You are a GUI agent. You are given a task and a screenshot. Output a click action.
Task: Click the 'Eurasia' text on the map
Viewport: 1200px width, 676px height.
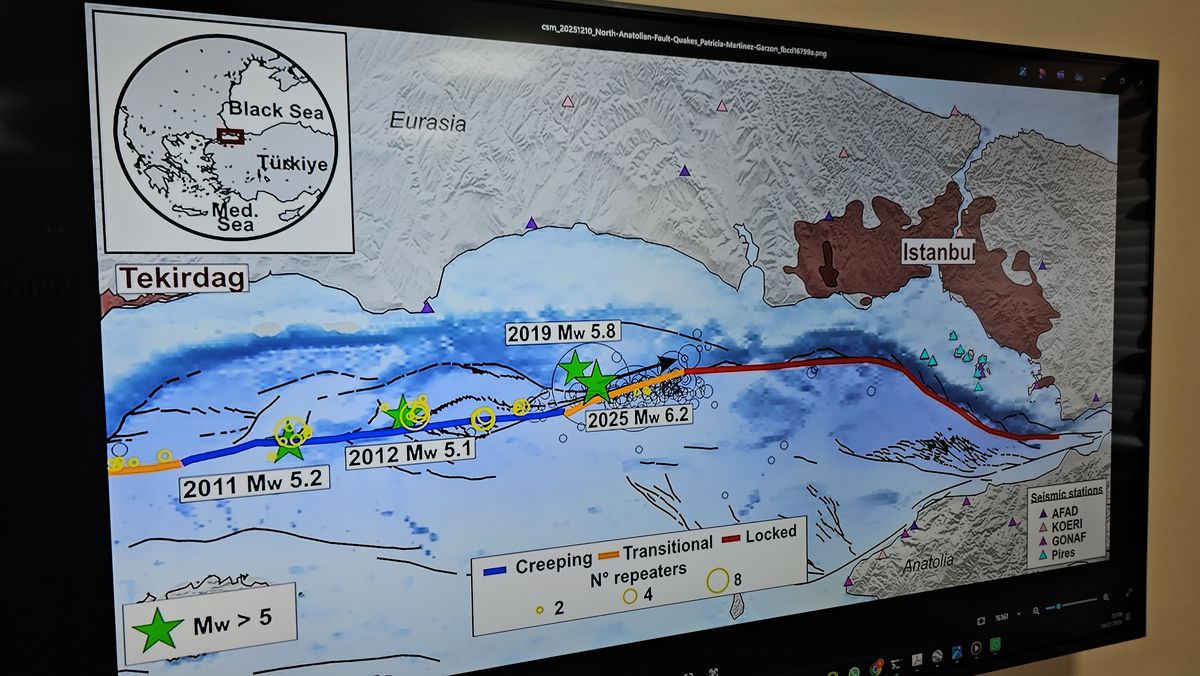pyautogui.click(x=428, y=123)
